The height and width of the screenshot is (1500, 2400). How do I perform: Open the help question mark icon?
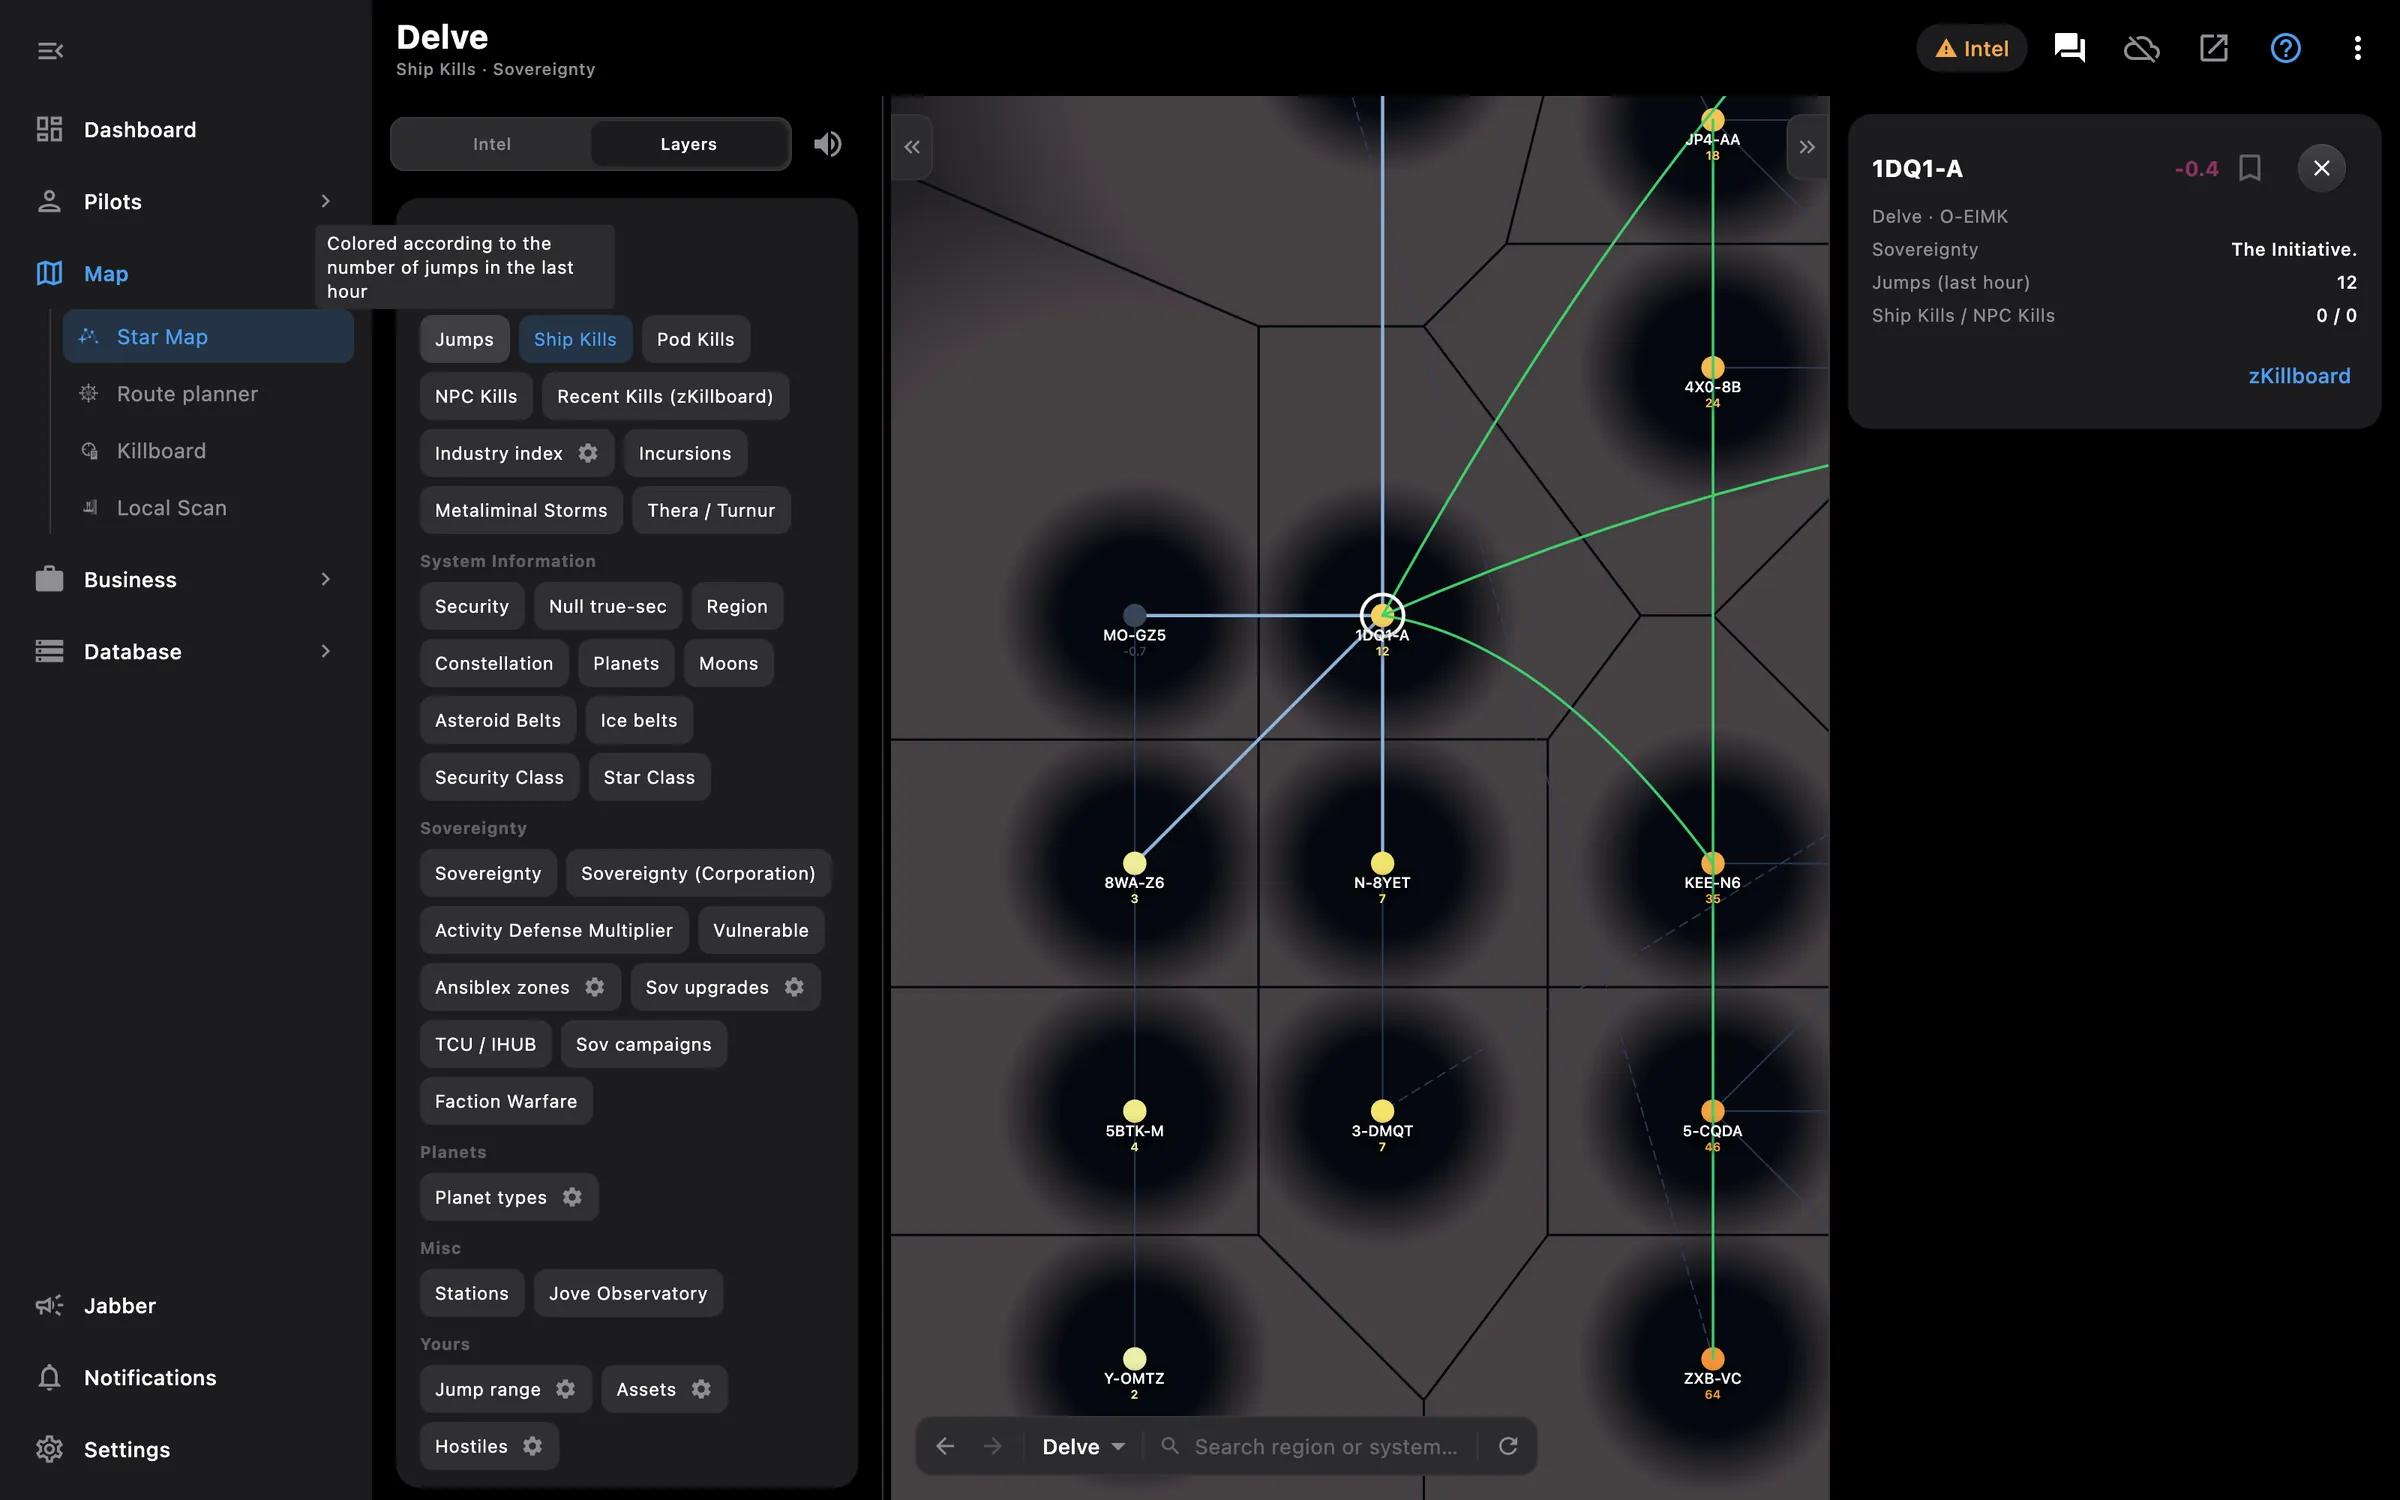(x=2285, y=48)
